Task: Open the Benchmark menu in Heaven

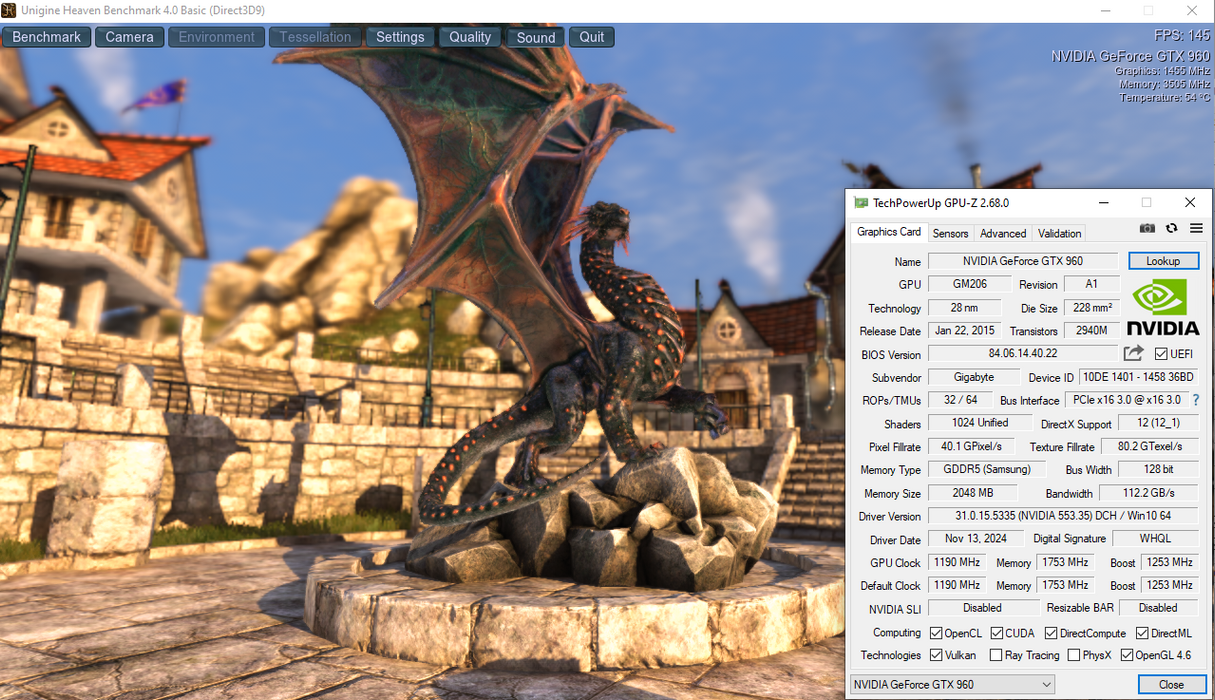Action: [x=47, y=37]
